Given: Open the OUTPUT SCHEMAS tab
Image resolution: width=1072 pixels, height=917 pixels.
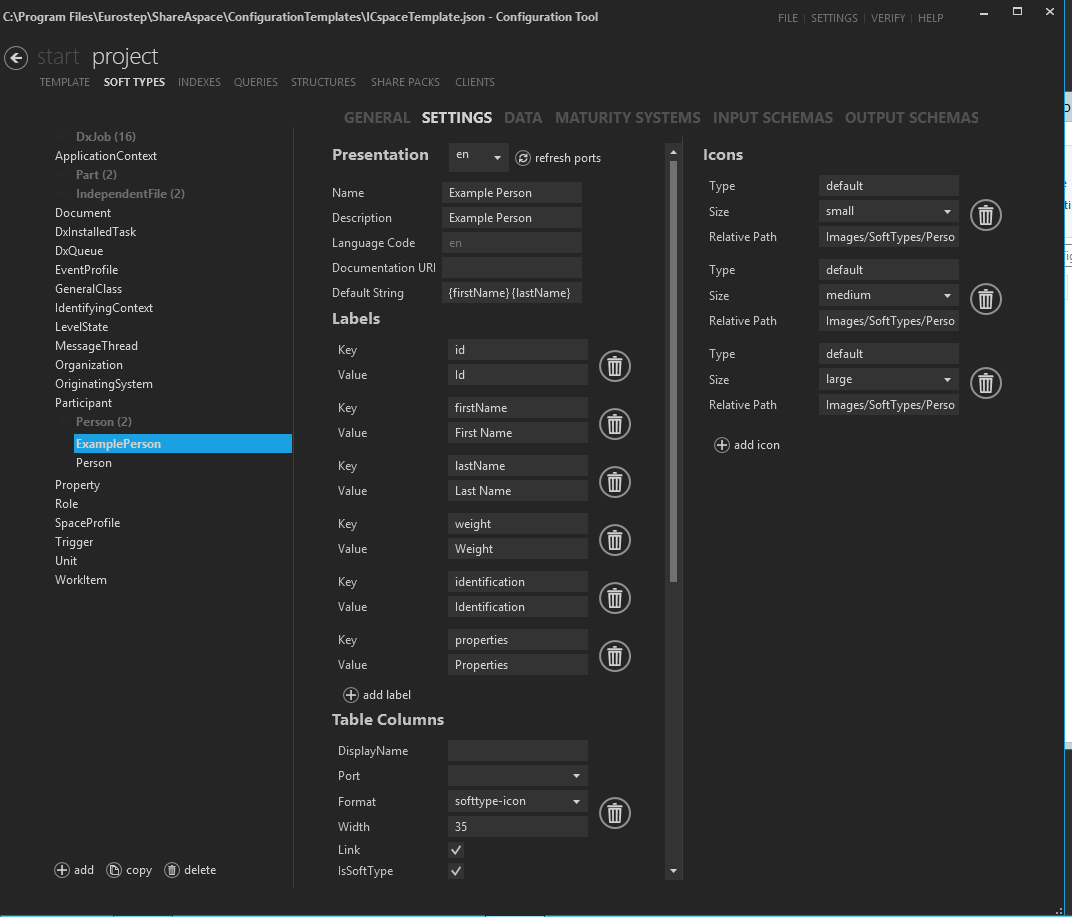Looking at the screenshot, I should click(x=911, y=118).
